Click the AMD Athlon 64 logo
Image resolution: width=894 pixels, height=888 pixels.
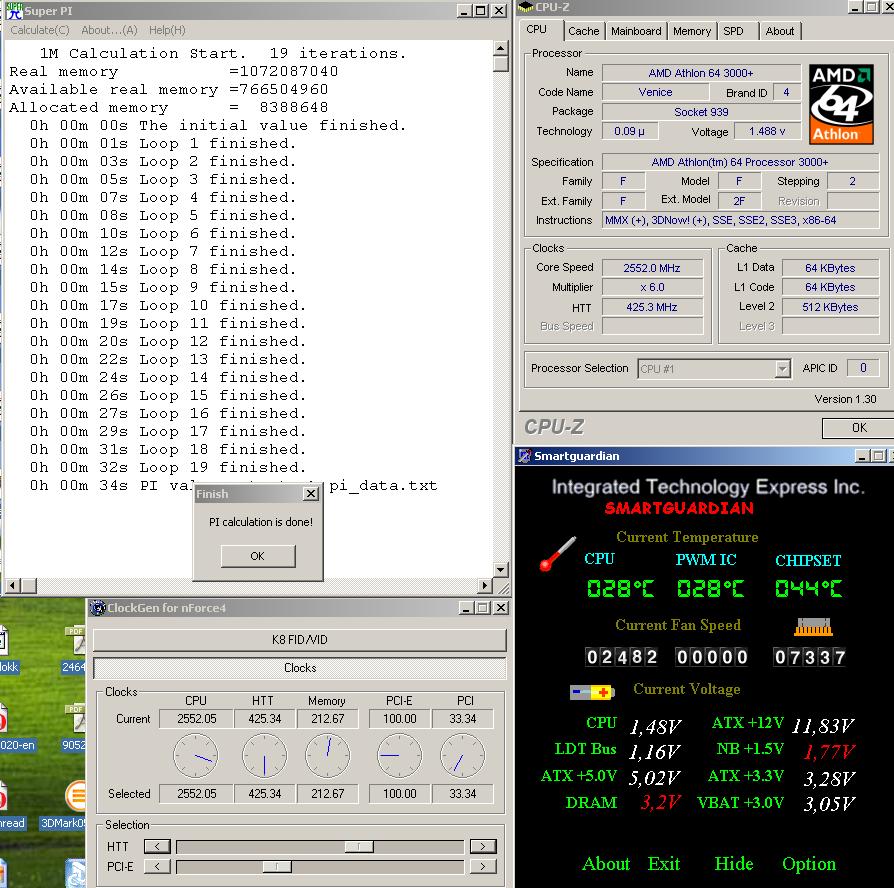click(x=841, y=103)
